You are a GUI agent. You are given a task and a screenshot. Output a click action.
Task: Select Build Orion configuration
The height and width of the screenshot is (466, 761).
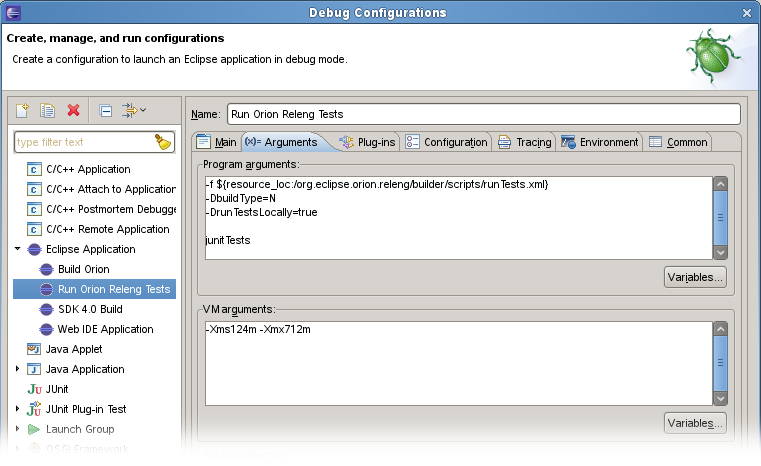[x=74, y=269]
